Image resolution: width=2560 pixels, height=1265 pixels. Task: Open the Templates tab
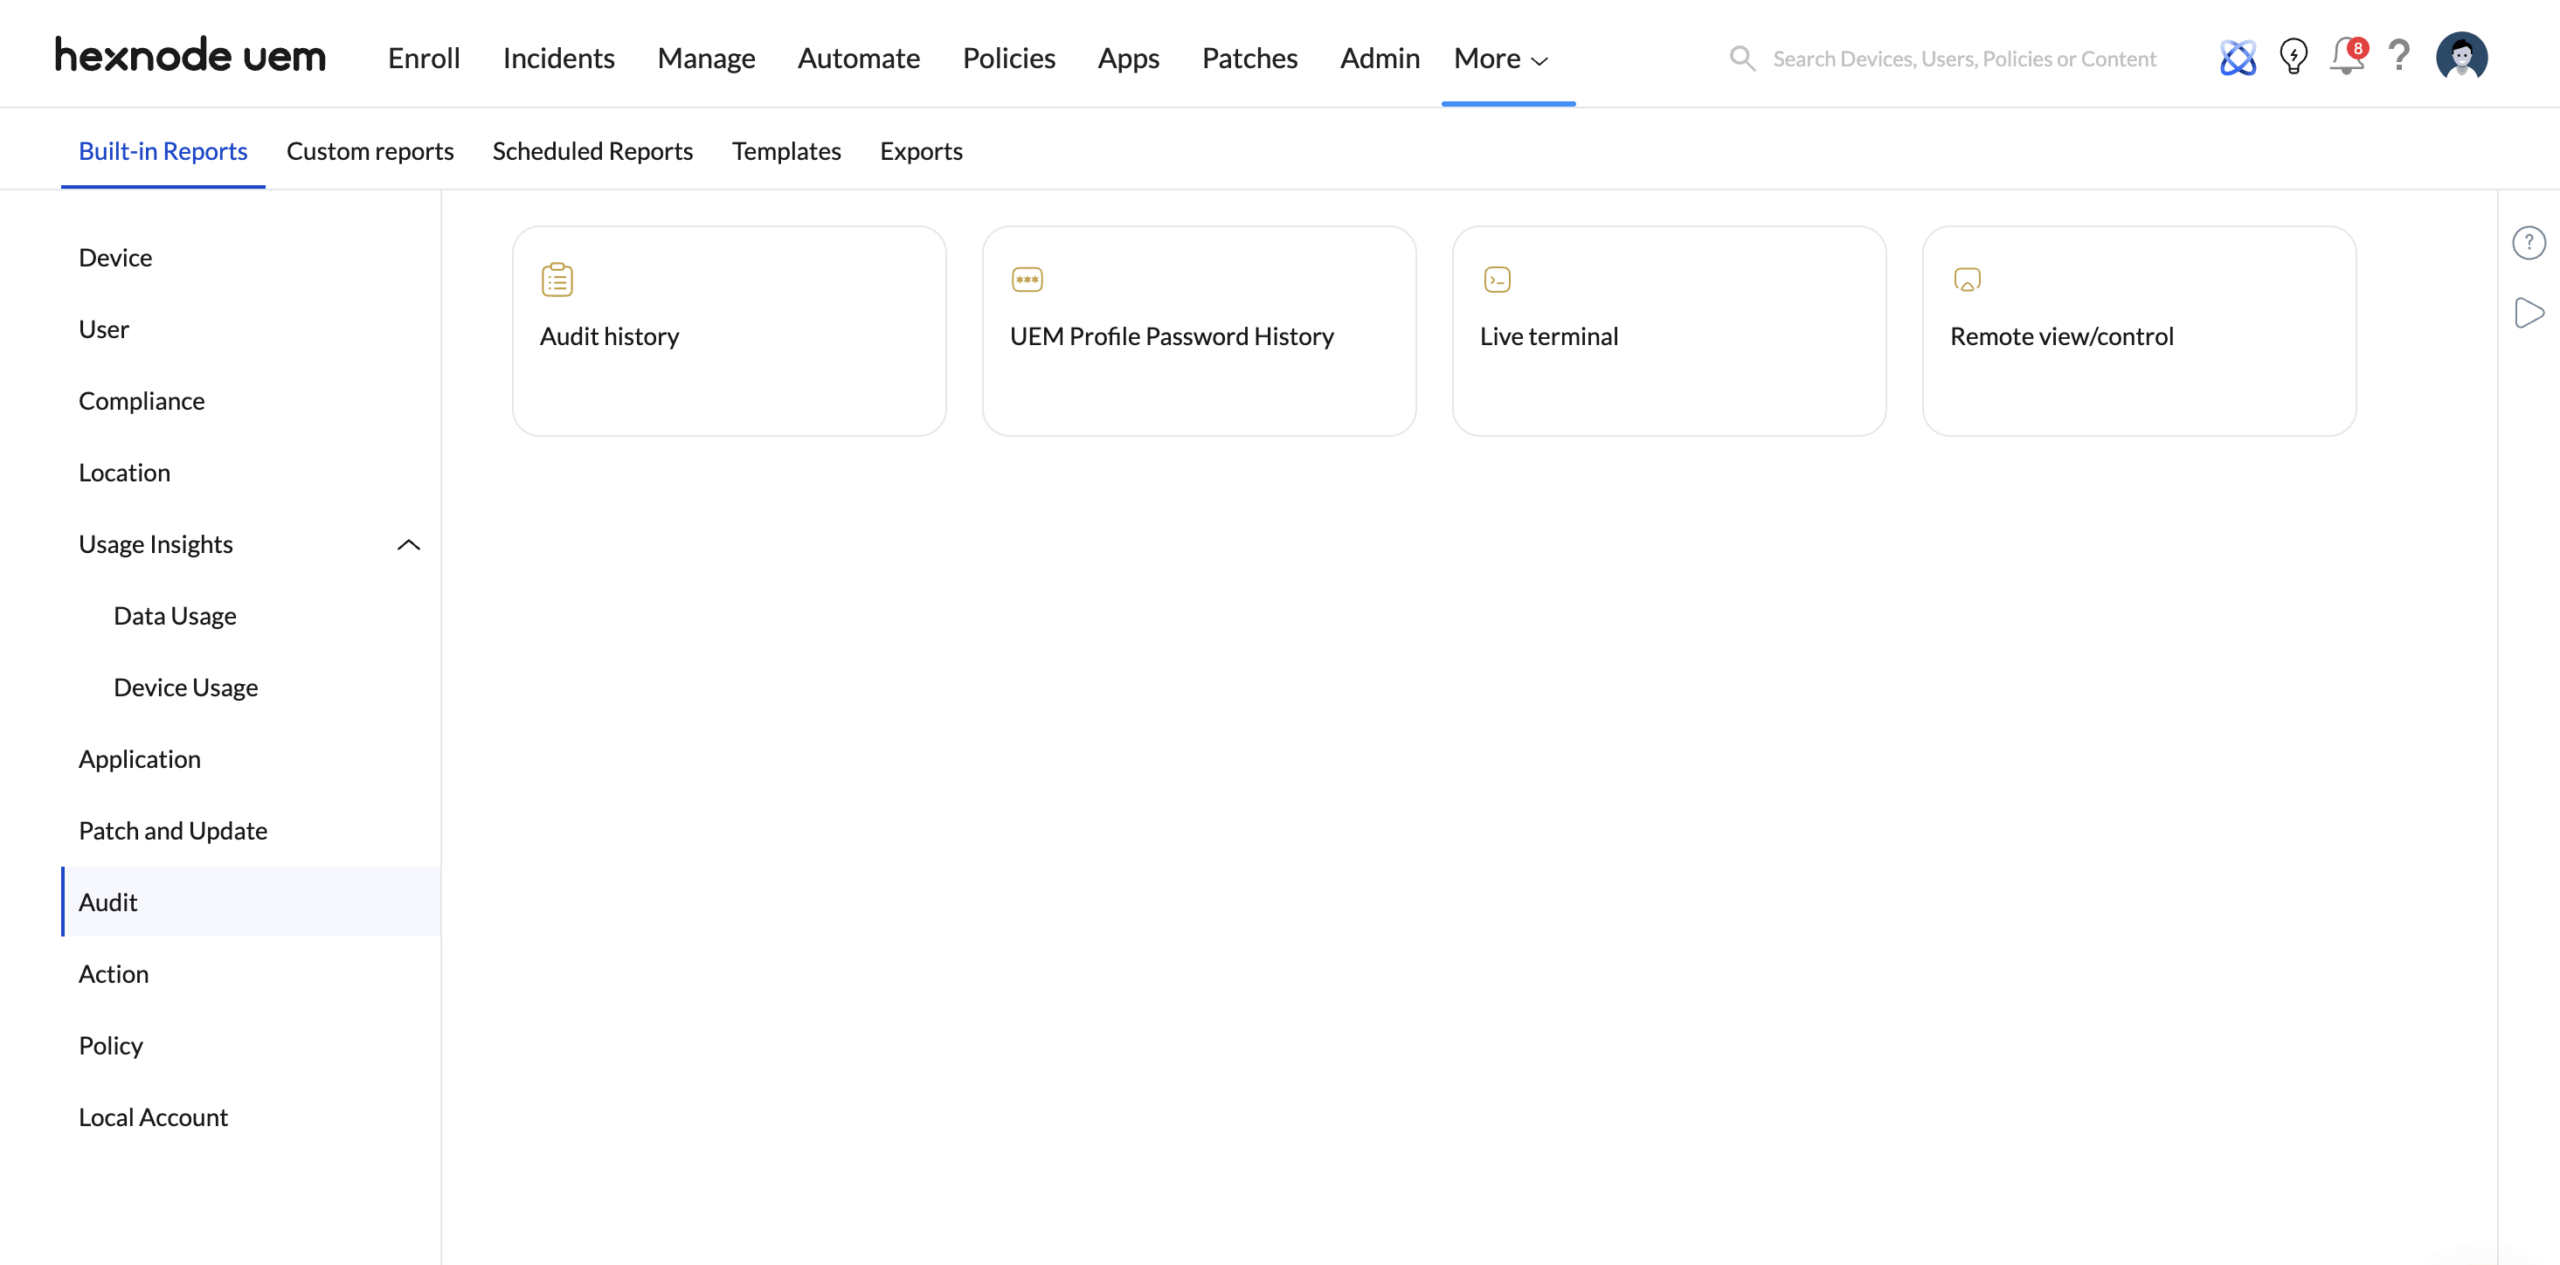pos(786,150)
